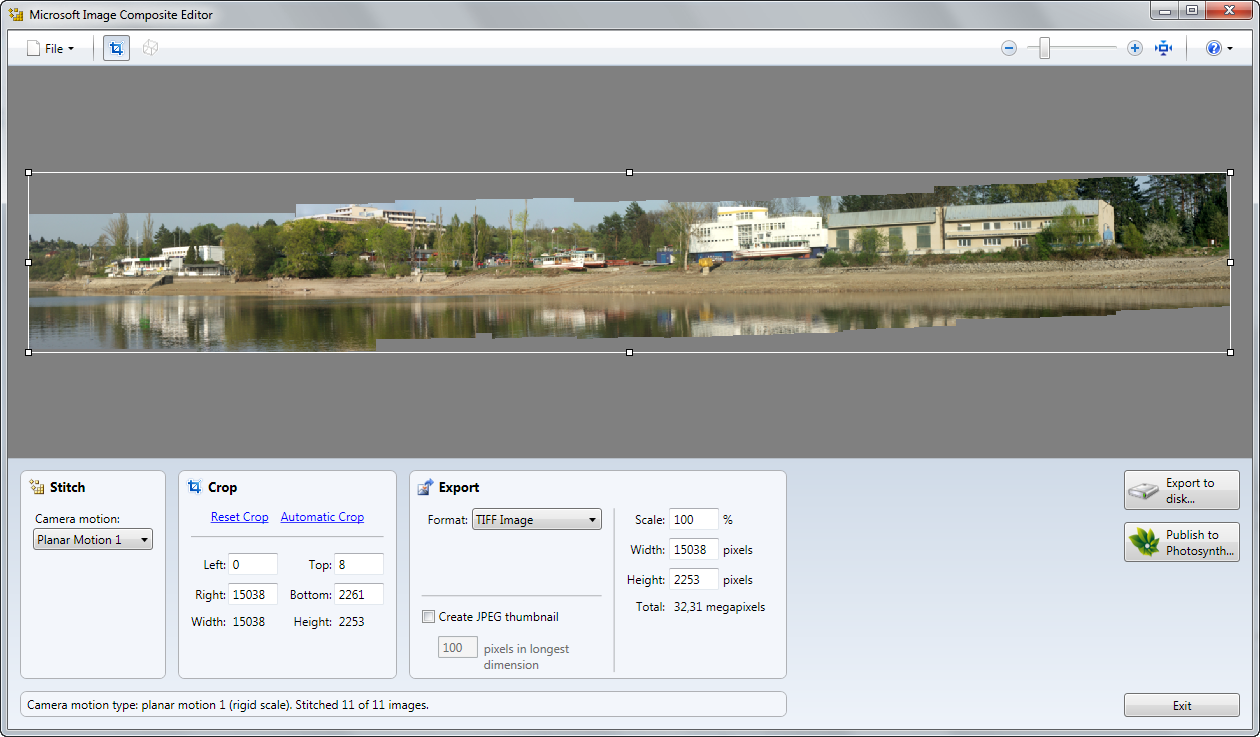Click the "Microsoft Image Composite Editor" title text

[121, 15]
